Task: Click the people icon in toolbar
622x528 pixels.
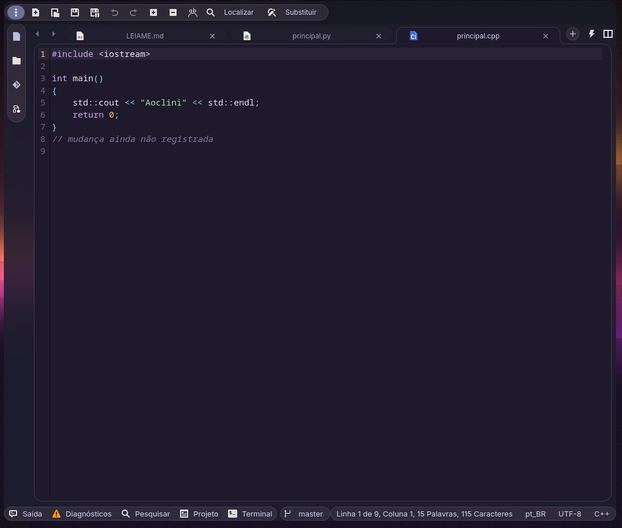Action: 192,12
